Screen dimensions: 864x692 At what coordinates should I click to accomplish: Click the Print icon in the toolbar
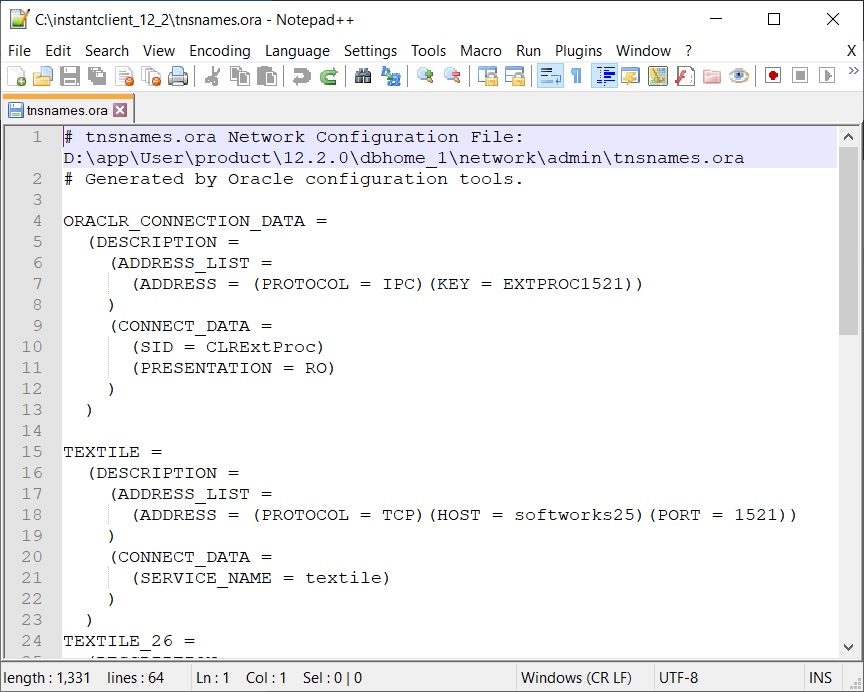point(178,76)
